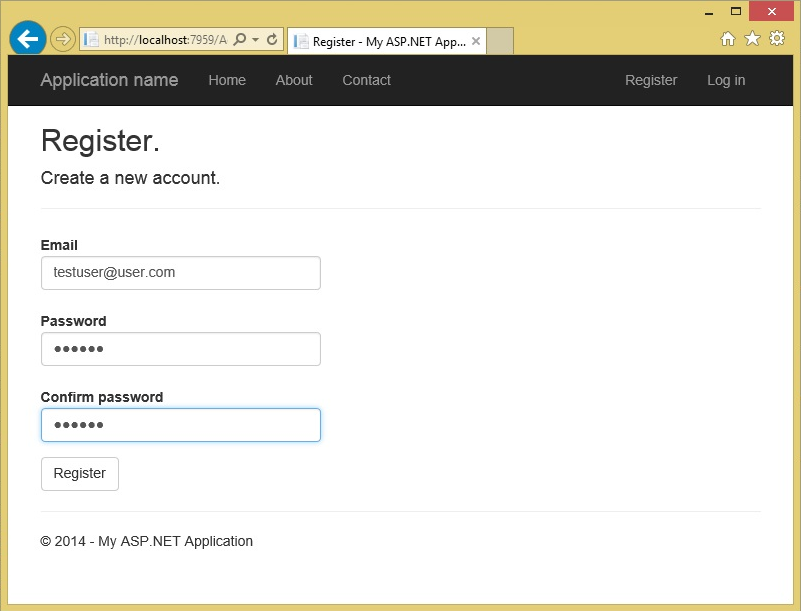Open a new blank browser tab
This screenshot has width=801, height=611.
coord(500,42)
